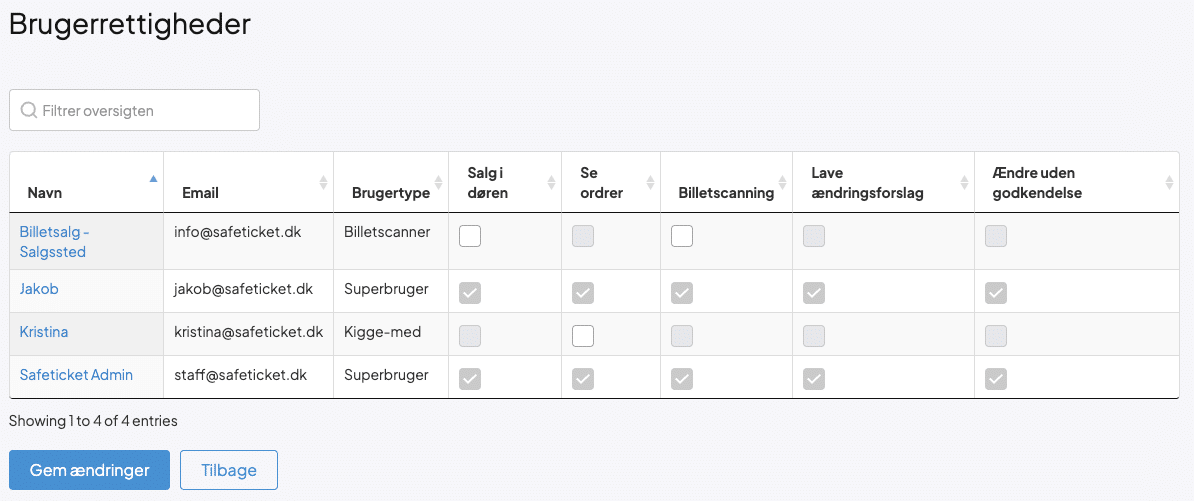Screen dimensions: 1194x501
Task: Open Jakob's user profile link
Action: (x=39, y=289)
